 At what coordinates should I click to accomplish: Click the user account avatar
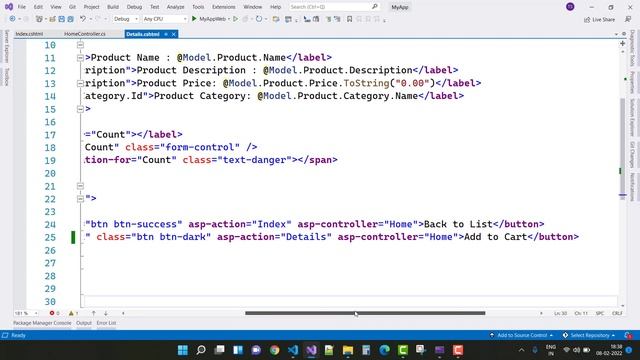(x=570, y=7)
